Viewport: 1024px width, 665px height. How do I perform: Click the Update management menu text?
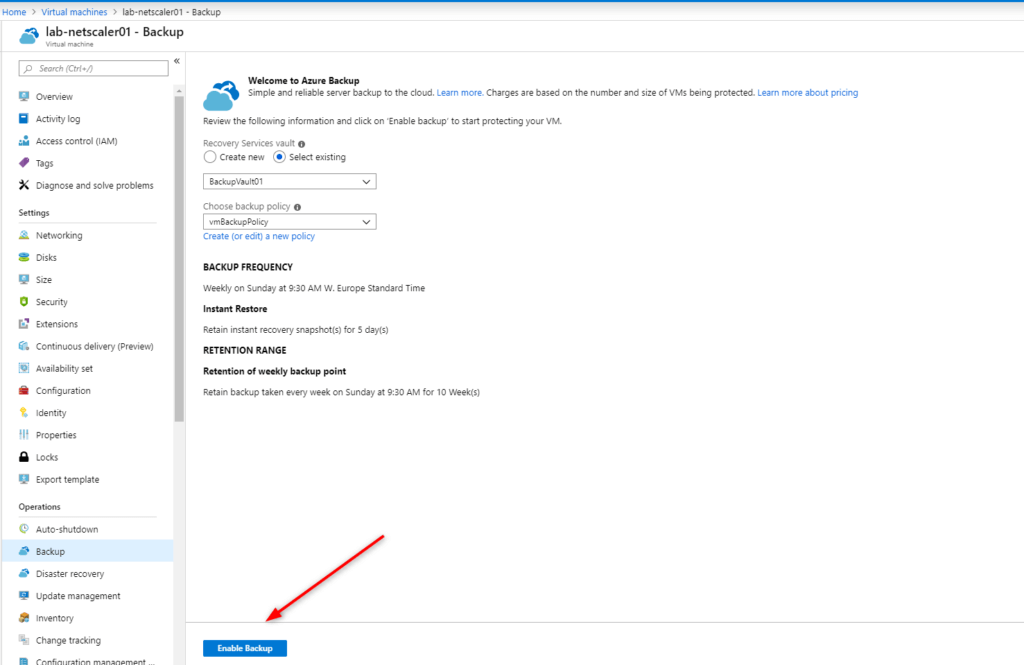point(78,596)
